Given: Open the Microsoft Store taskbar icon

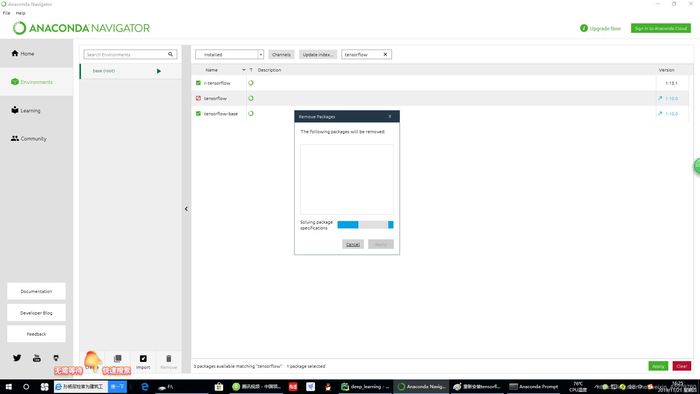Looking at the screenshot, I should 219,387.
